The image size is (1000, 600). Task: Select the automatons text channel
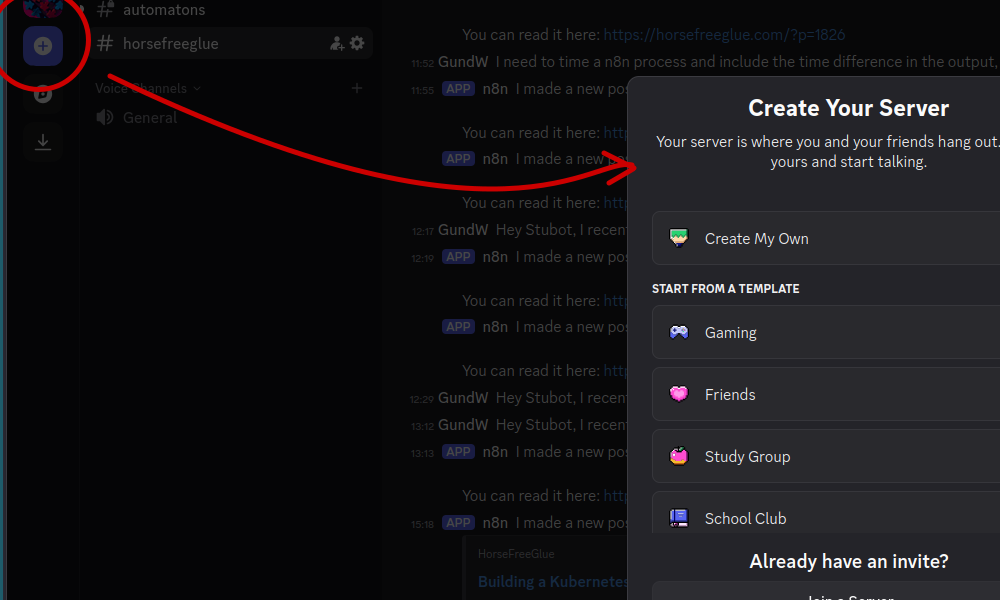tap(164, 10)
